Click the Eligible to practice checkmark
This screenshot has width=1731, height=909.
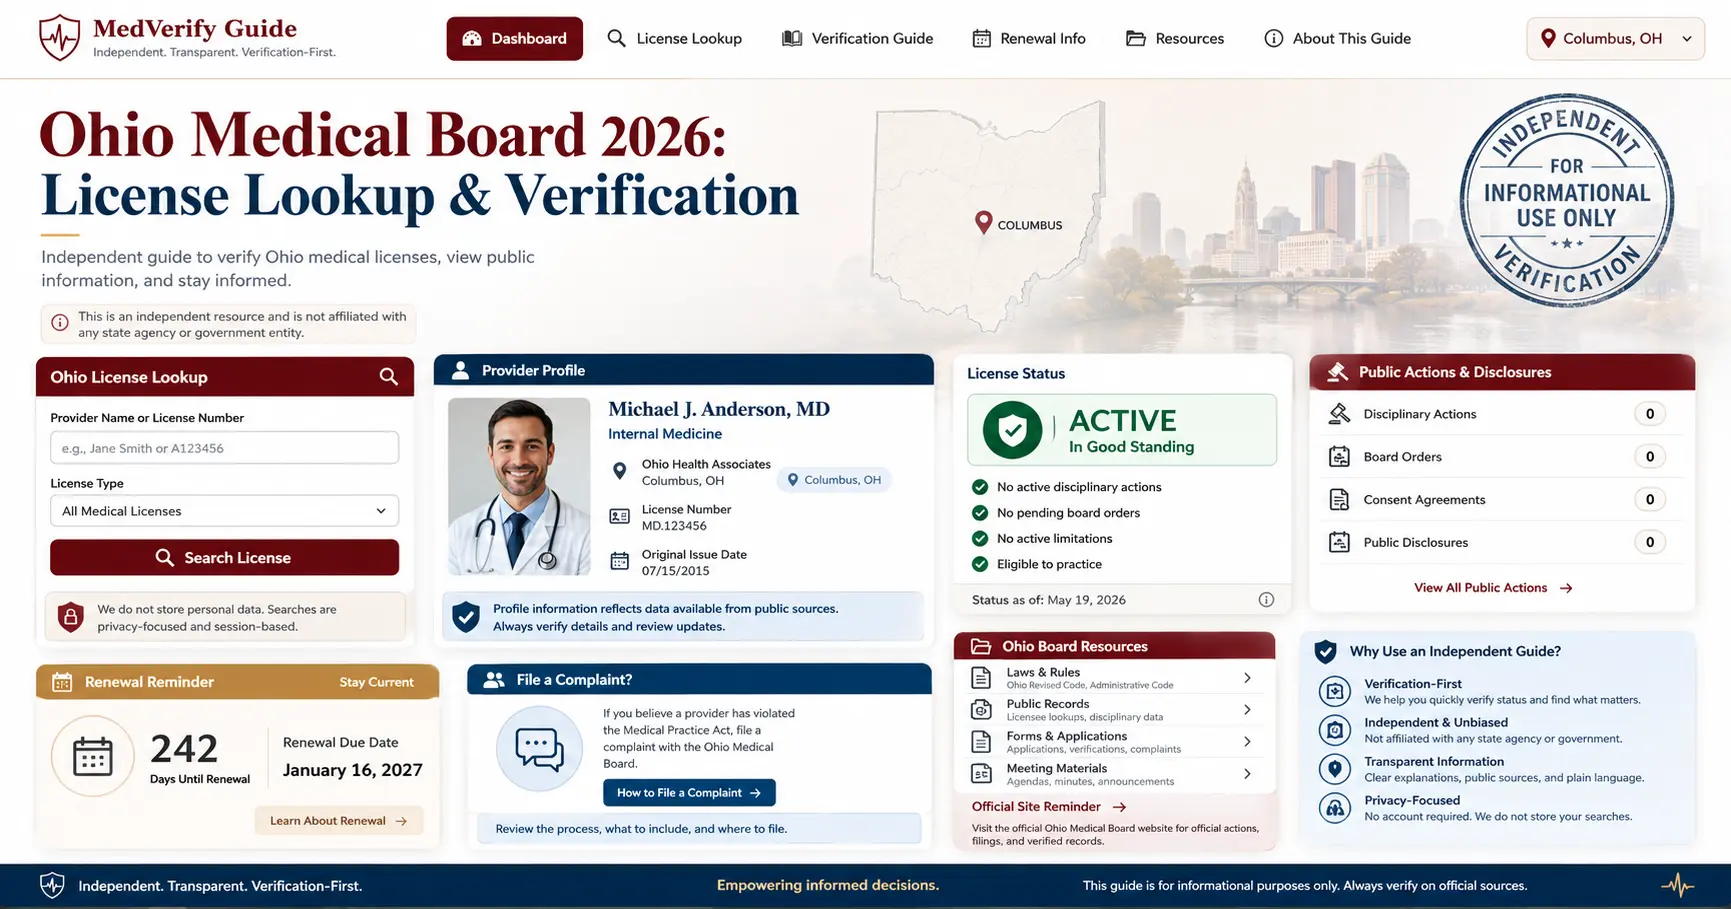pyautogui.click(x=980, y=564)
